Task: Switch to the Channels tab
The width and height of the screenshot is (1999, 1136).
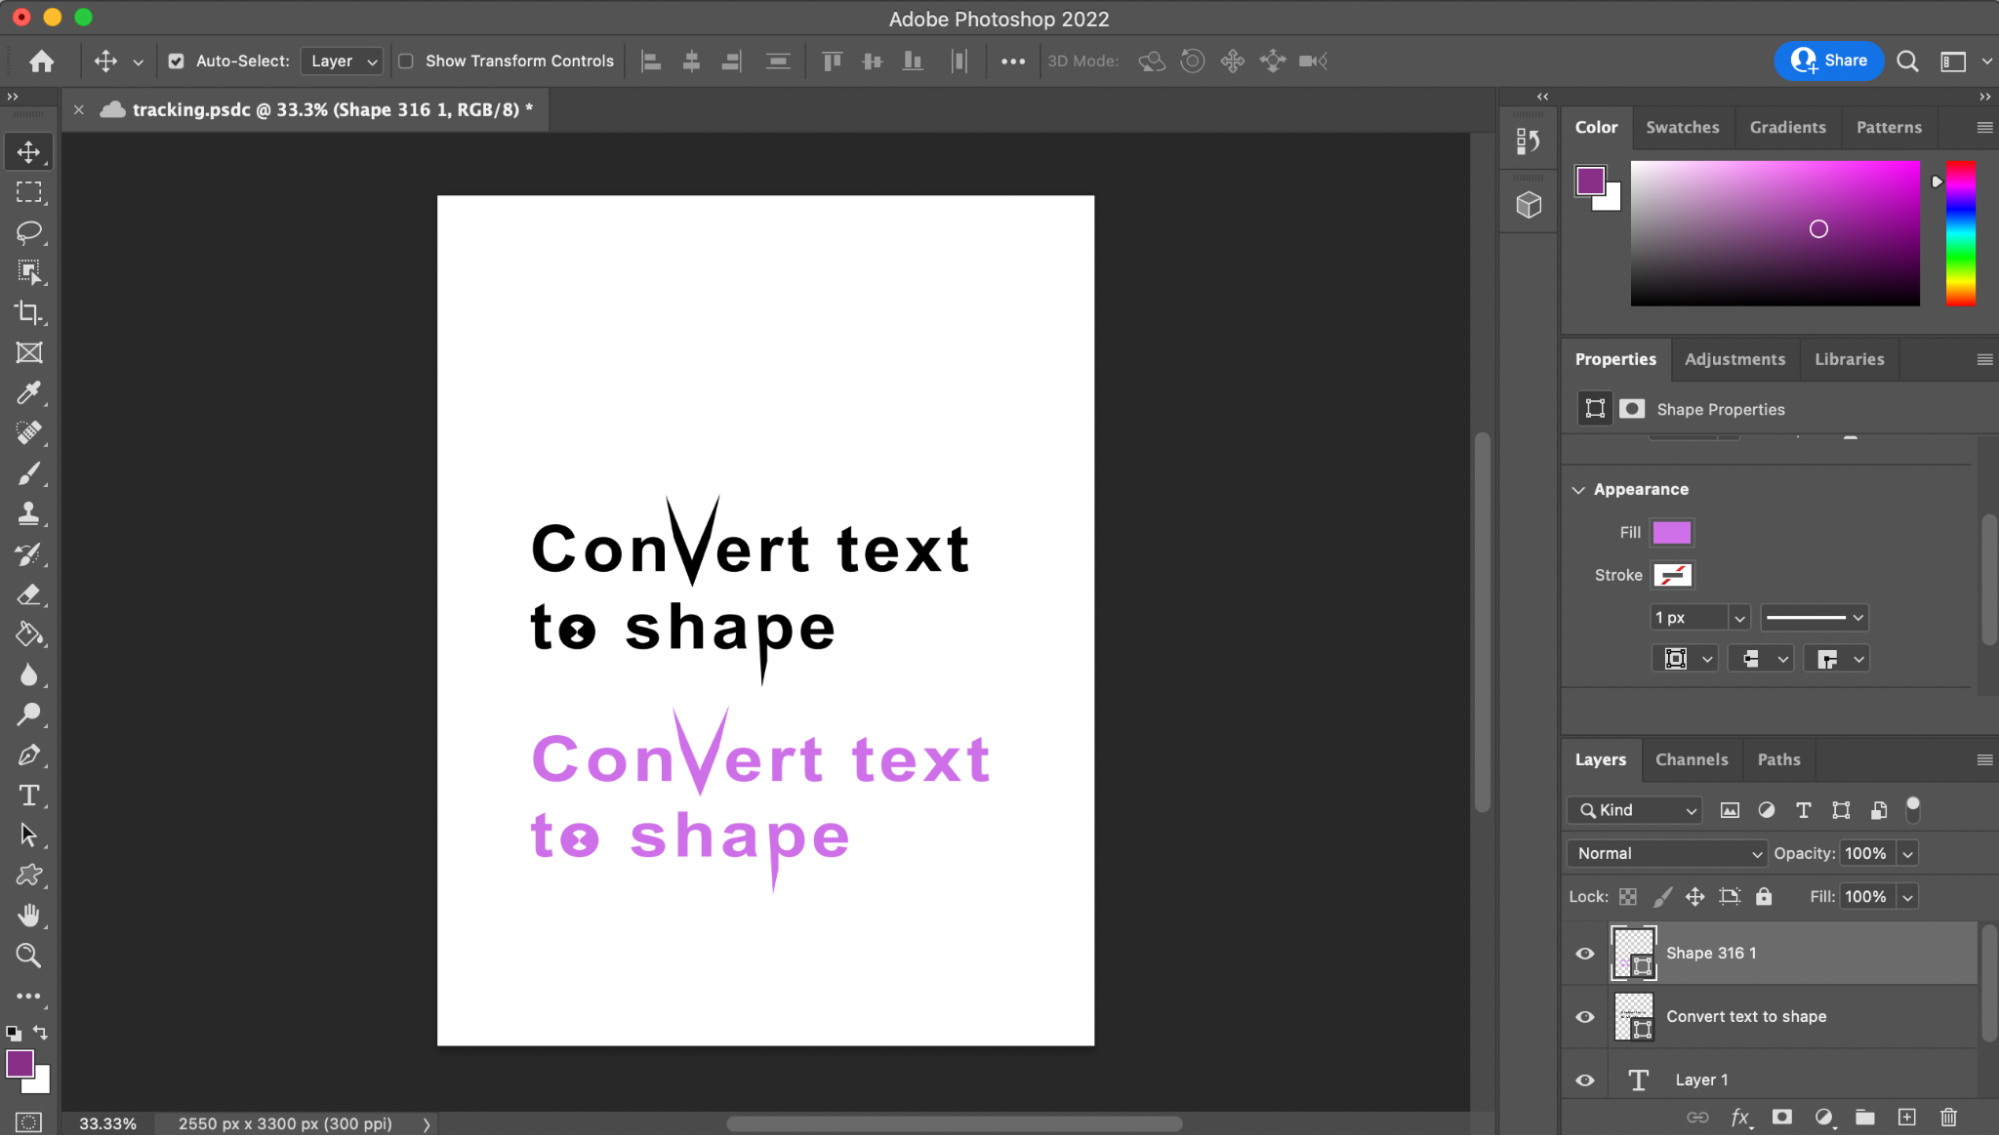Action: click(x=1691, y=760)
